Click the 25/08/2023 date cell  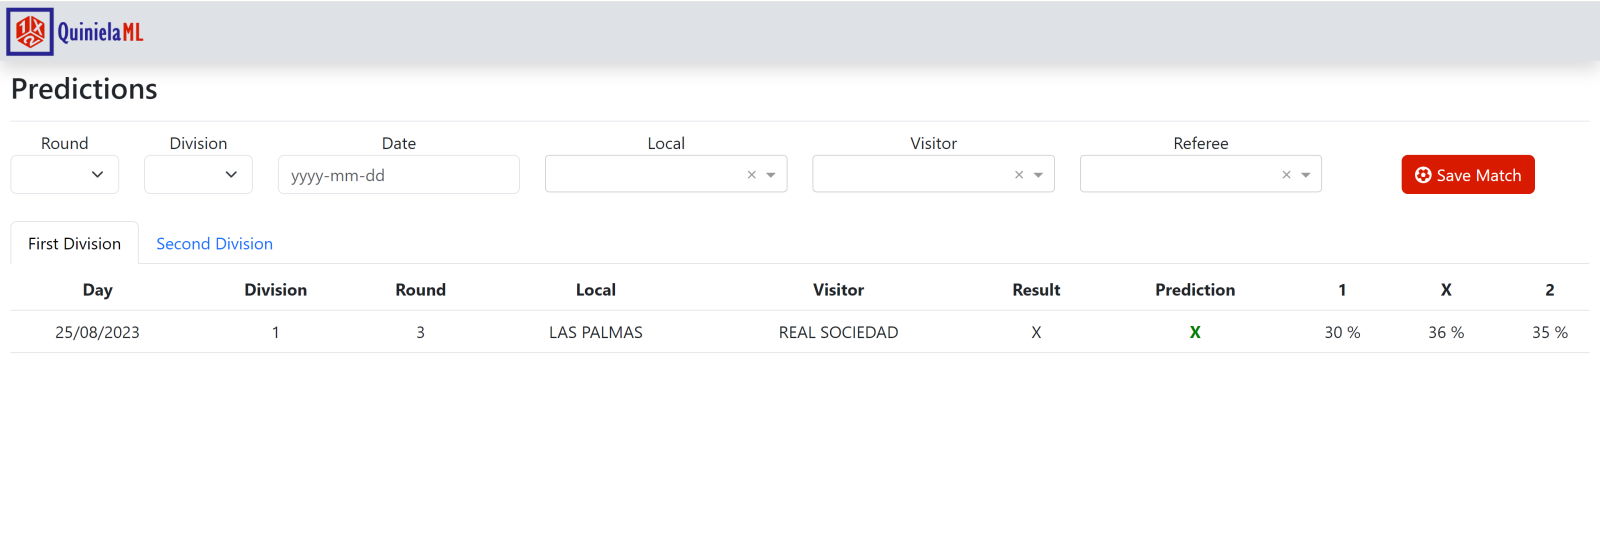click(x=97, y=332)
